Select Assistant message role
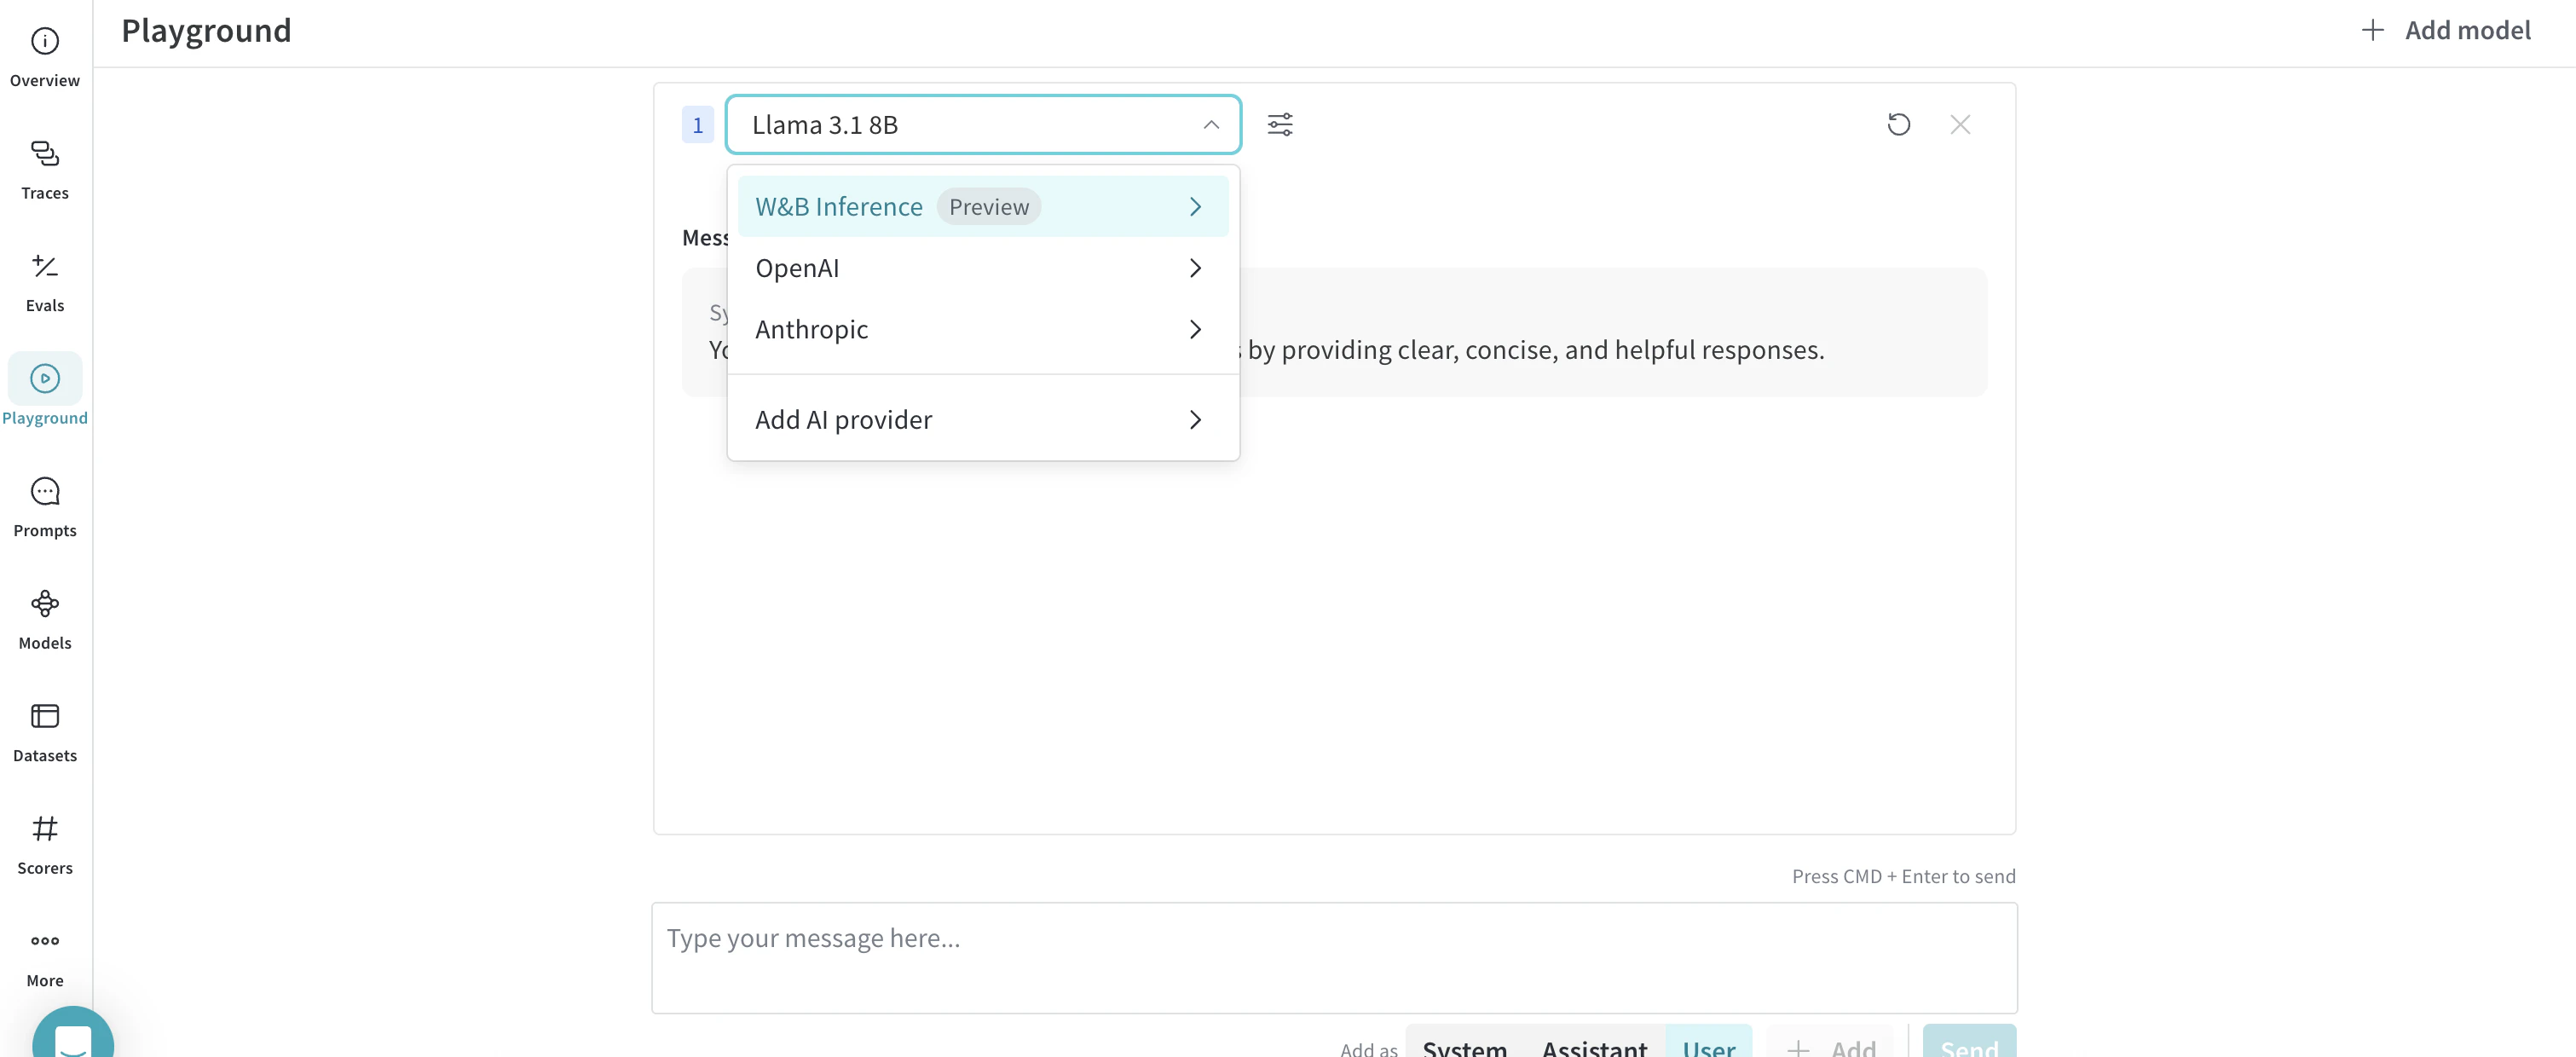 1594,1046
